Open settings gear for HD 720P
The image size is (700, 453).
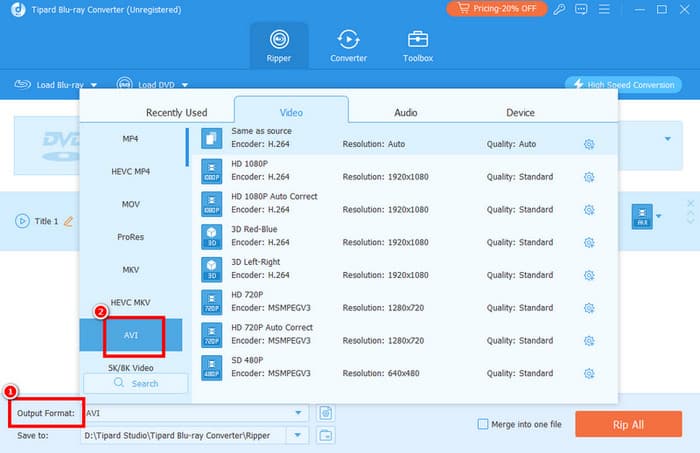tap(589, 308)
